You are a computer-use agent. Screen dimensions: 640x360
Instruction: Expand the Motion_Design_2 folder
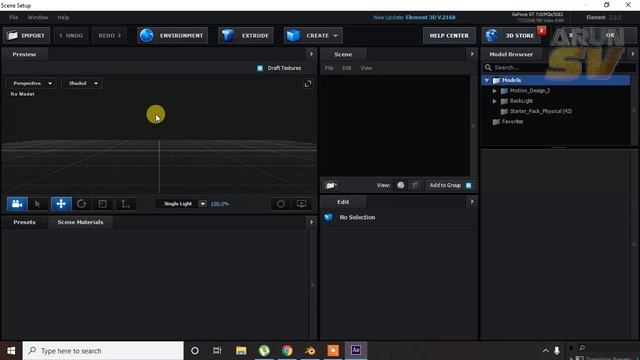494,91
